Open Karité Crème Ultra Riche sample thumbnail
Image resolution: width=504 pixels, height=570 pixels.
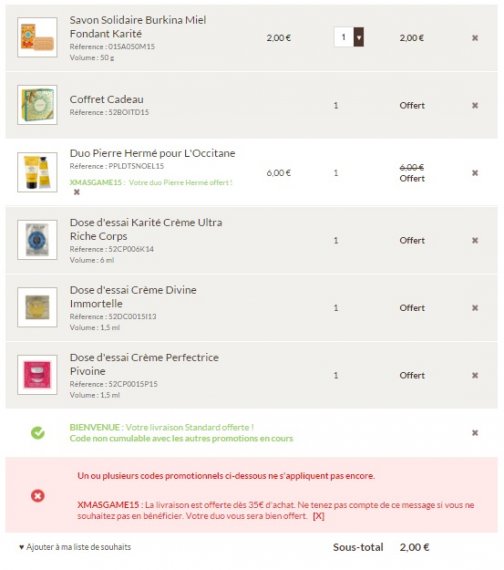[x=37, y=240]
